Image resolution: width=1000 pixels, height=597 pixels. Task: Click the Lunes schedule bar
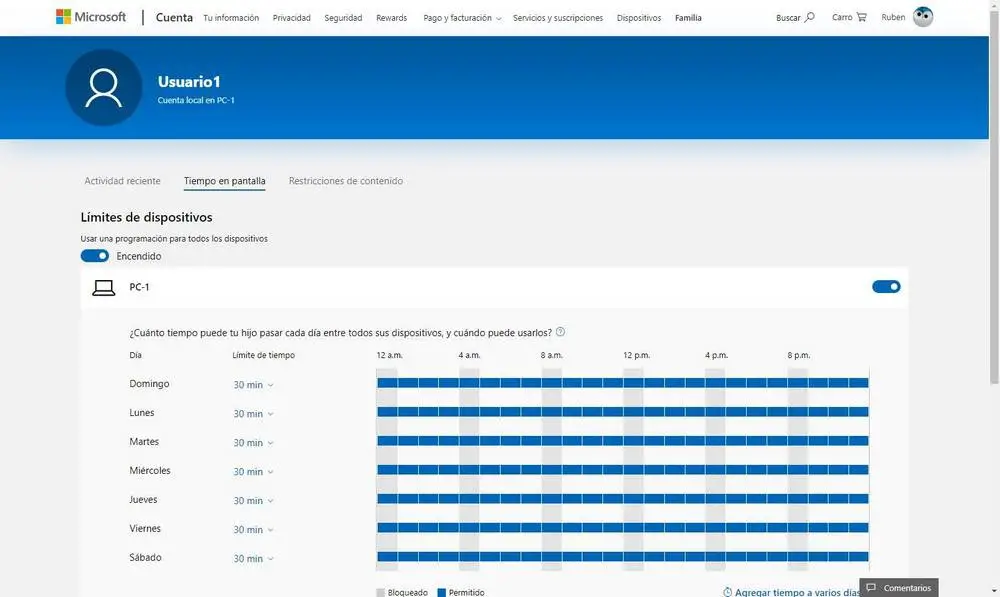click(622, 411)
